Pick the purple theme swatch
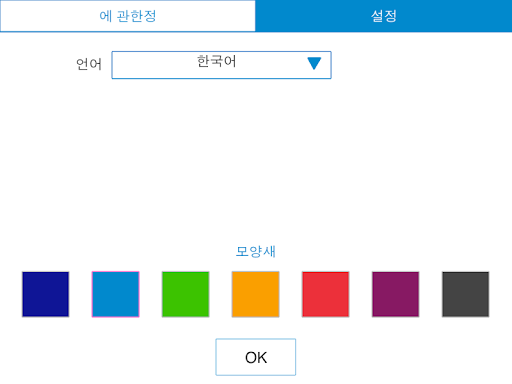This screenshot has height=384, width=512. point(396,294)
